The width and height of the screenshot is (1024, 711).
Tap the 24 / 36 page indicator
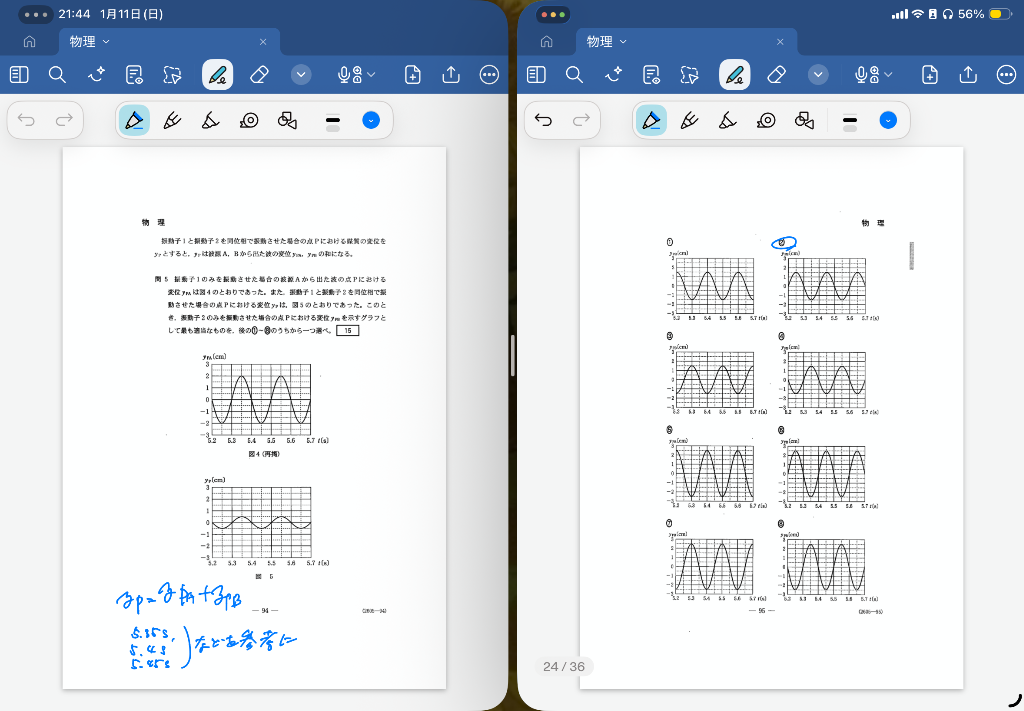tap(564, 666)
